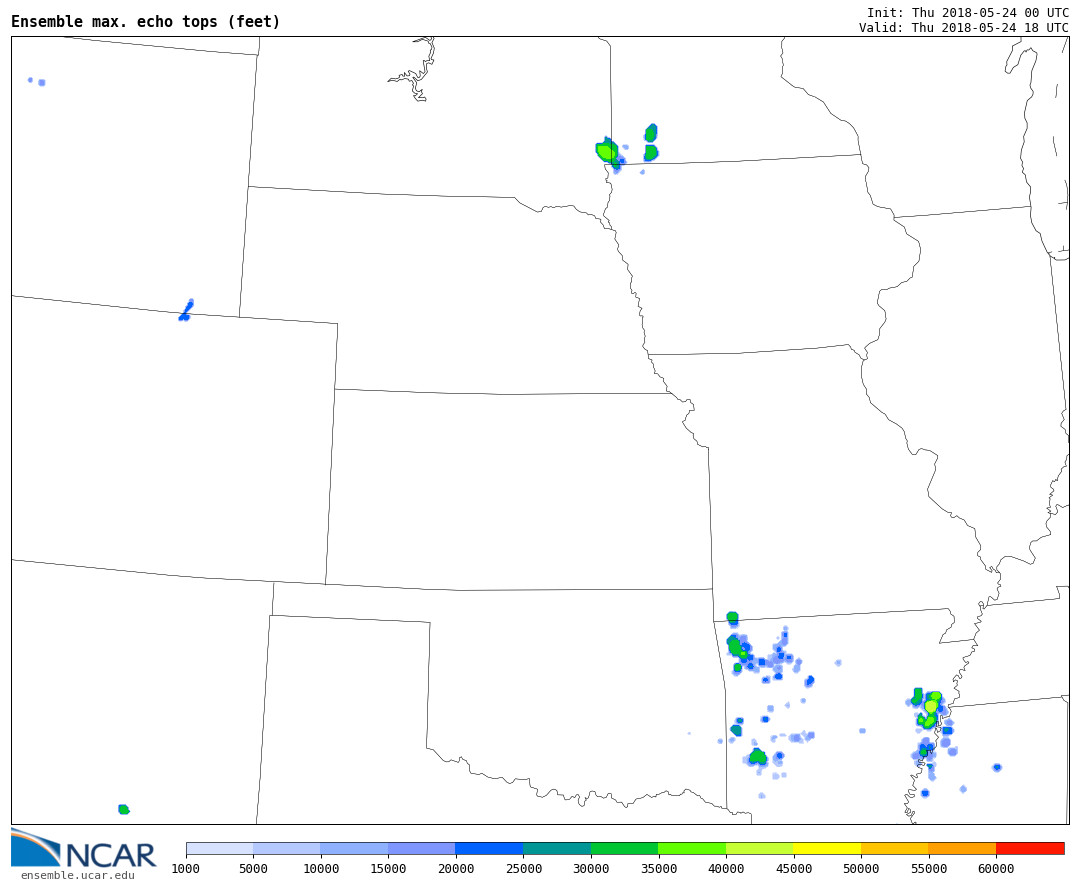Click the "Ensemble max. echo tops (feet)" title
Image resolution: width=1080 pixels, height=887 pixels.
146,22
